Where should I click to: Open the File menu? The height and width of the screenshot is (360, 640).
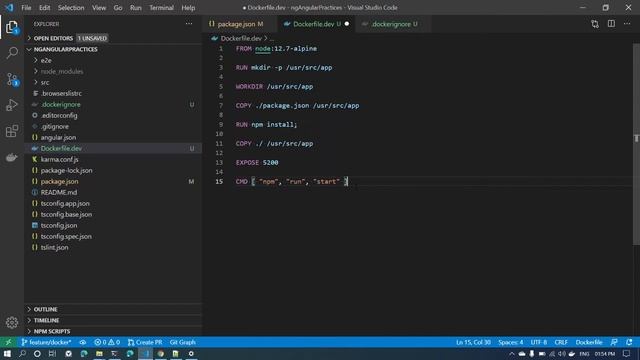[26, 7]
